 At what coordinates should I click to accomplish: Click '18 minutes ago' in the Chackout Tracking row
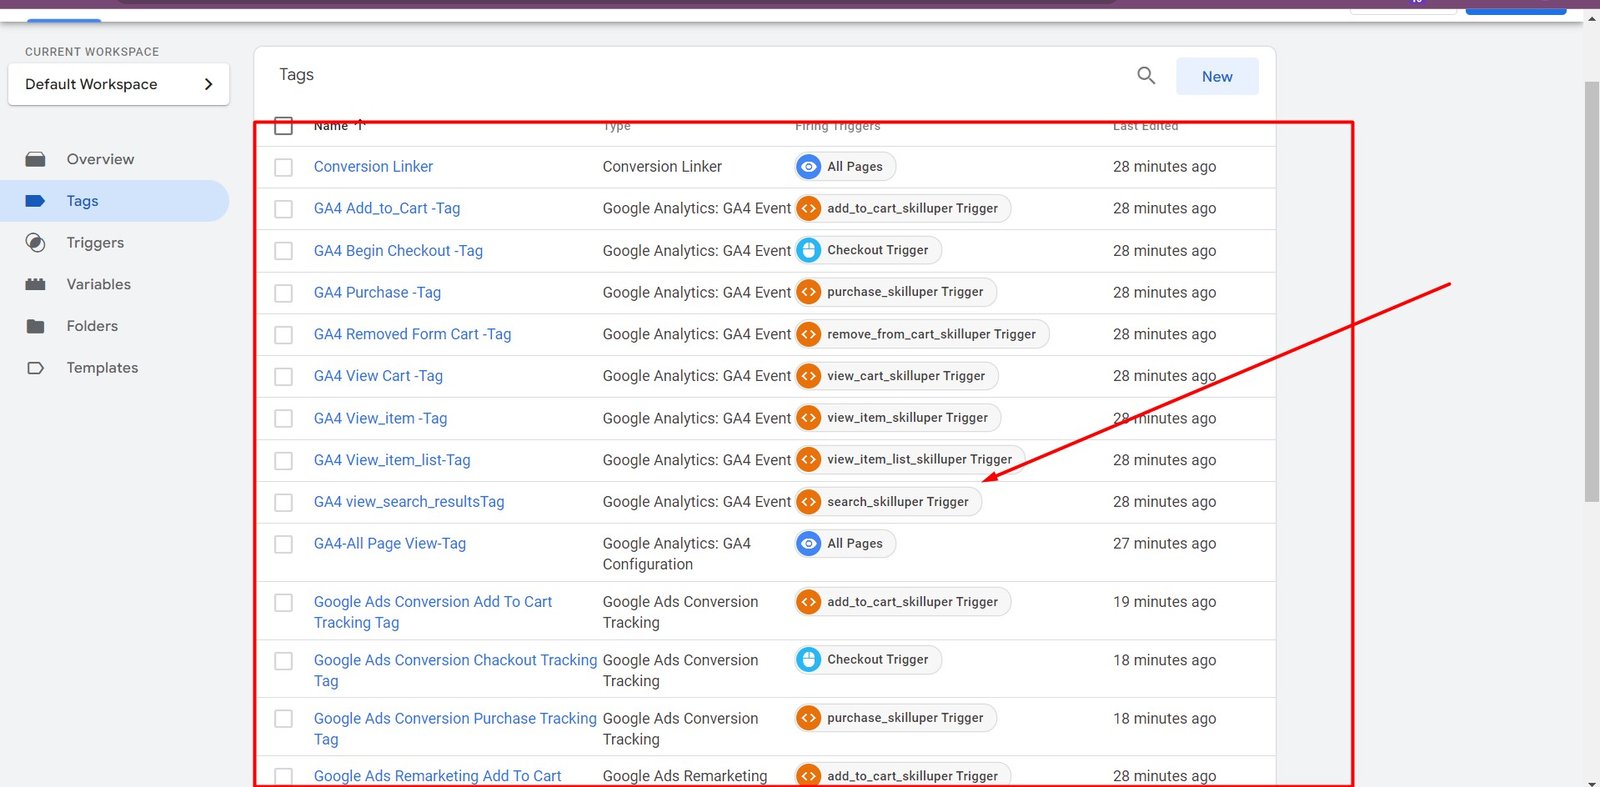[x=1165, y=660]
